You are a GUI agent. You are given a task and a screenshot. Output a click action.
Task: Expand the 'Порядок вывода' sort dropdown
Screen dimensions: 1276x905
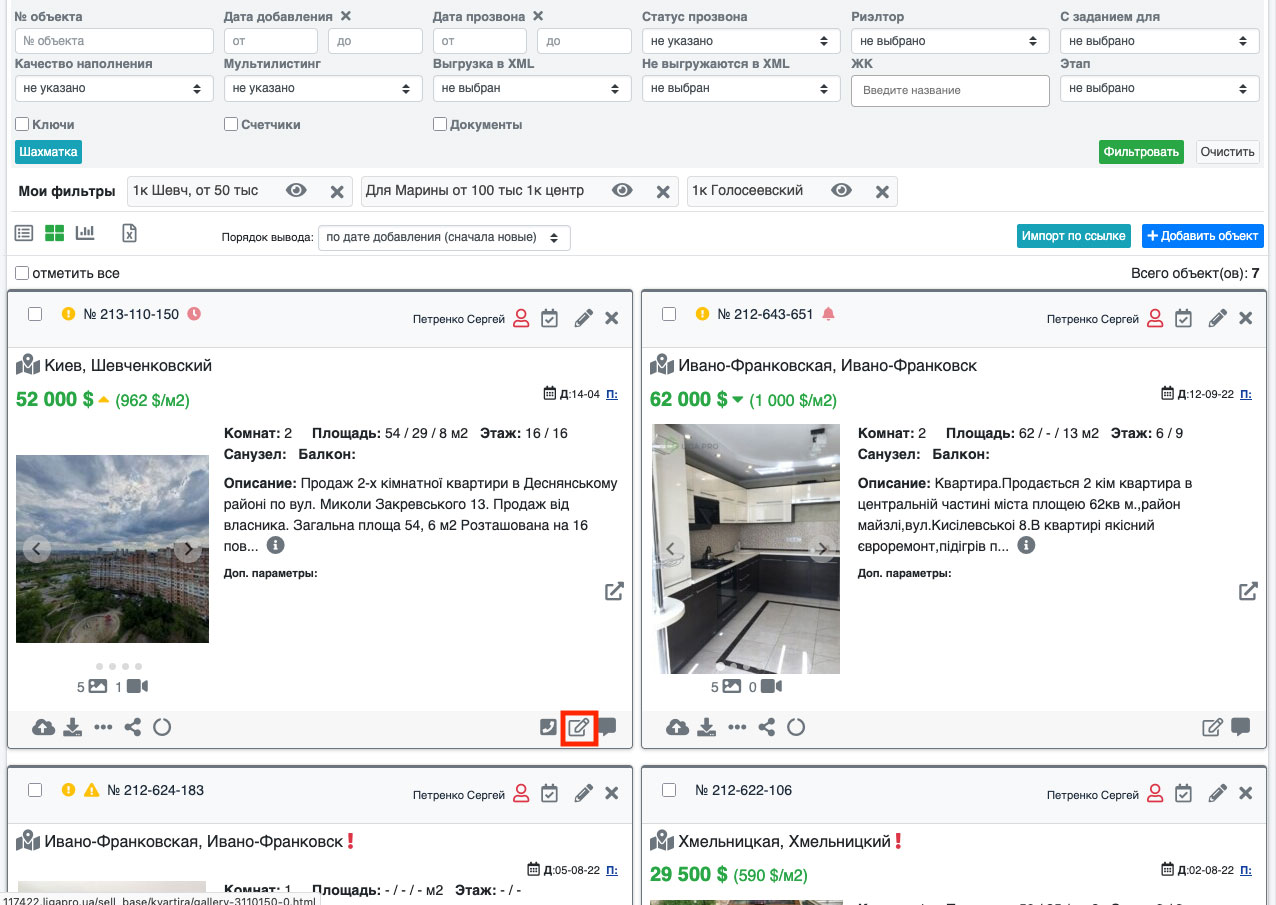click(444, 238)
